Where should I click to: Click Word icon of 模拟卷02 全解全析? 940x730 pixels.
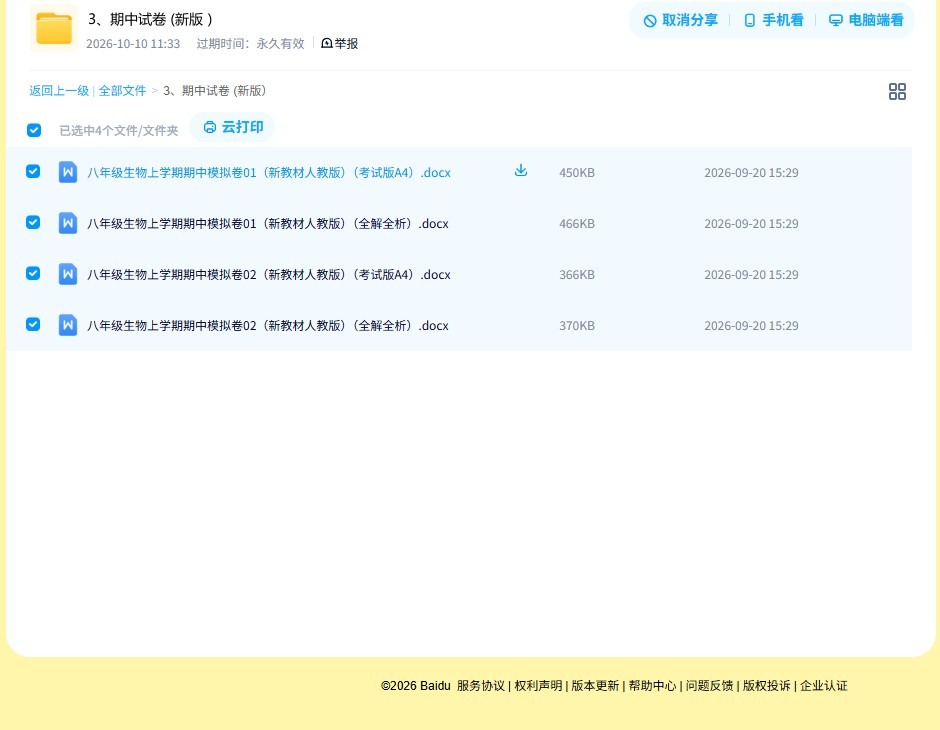(68, 325)
